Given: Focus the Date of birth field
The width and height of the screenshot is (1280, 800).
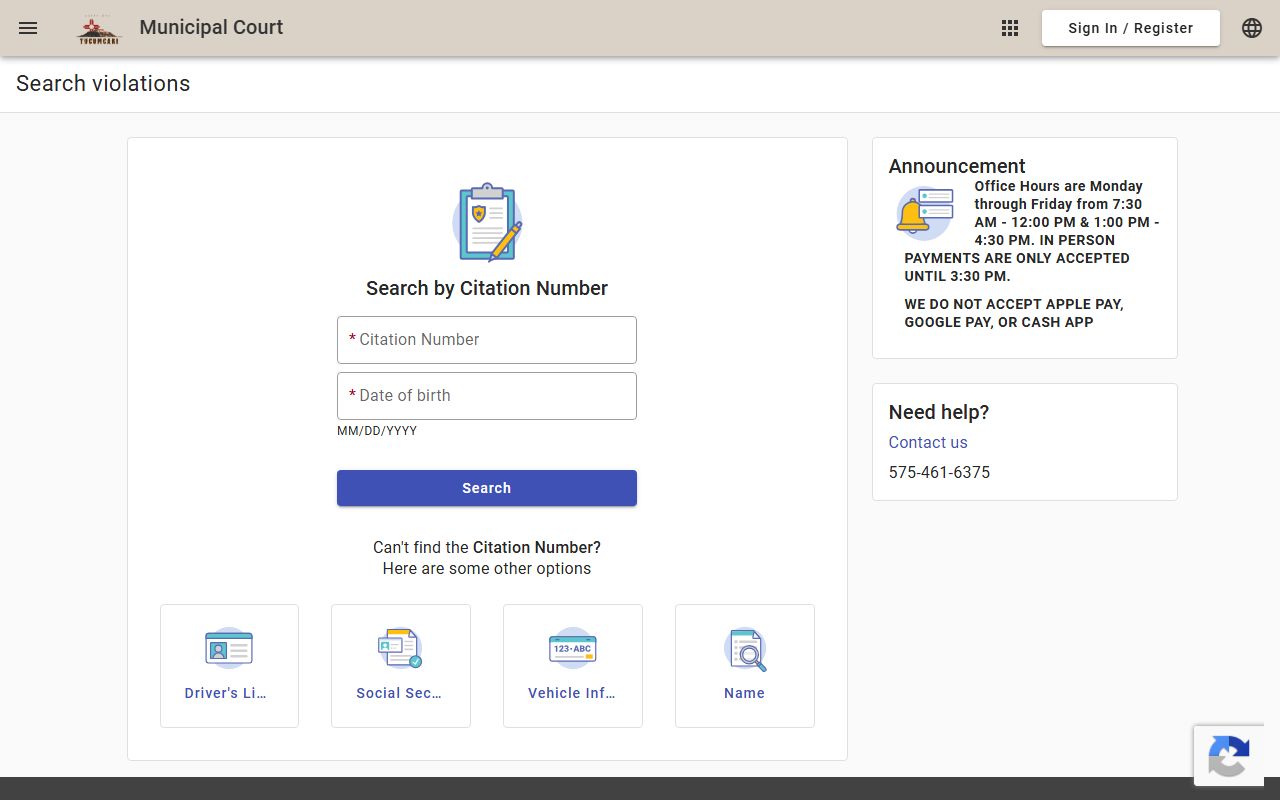Looking at the screenshot, I should [x=487, y=396].
